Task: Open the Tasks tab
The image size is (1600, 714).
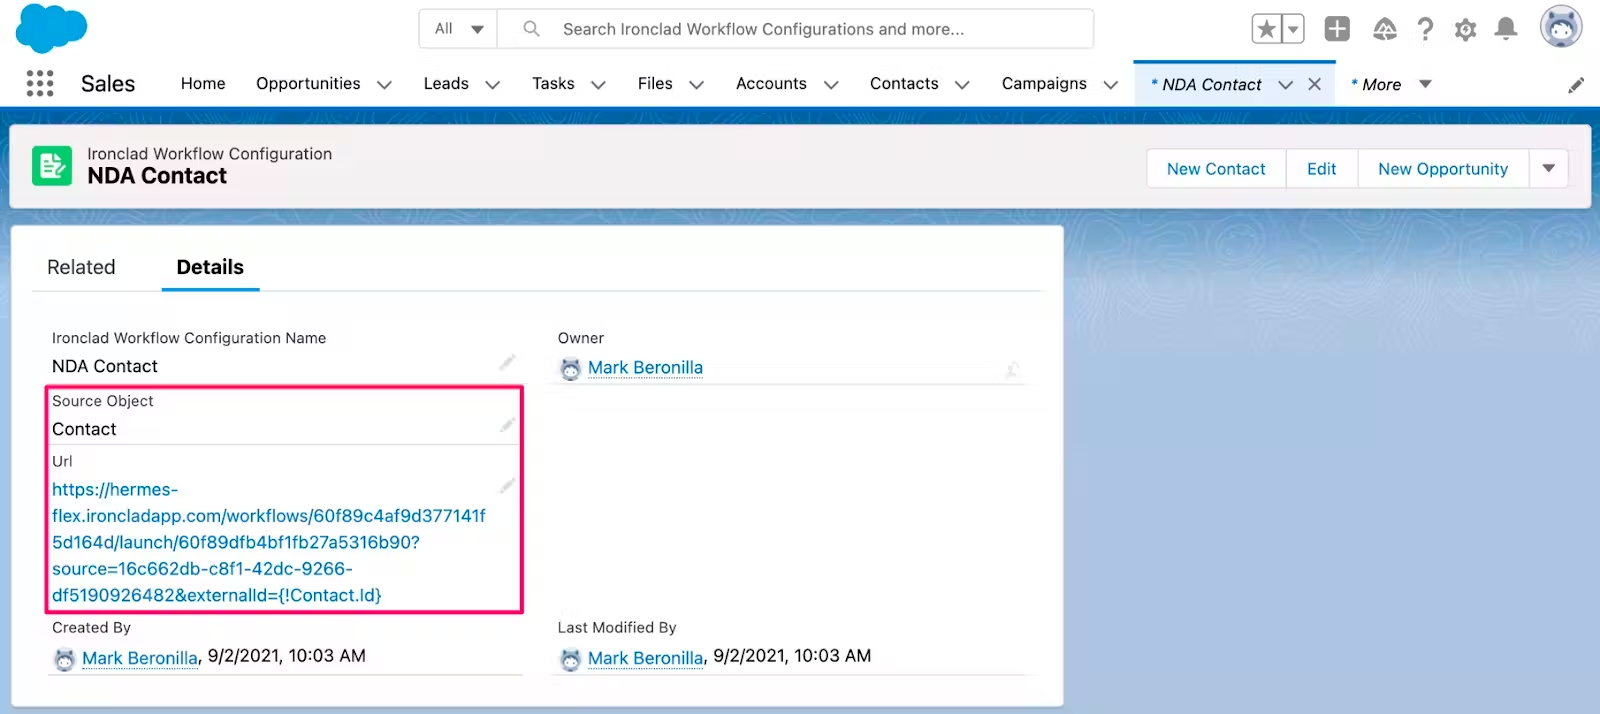Action: 553,83
